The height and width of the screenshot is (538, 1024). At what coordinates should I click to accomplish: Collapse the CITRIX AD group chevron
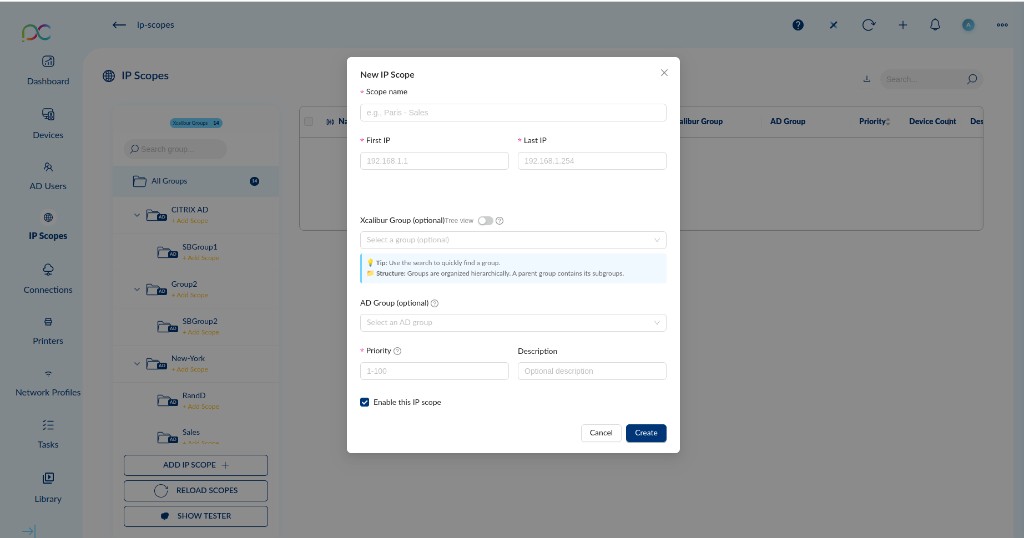tap(136, 215)
